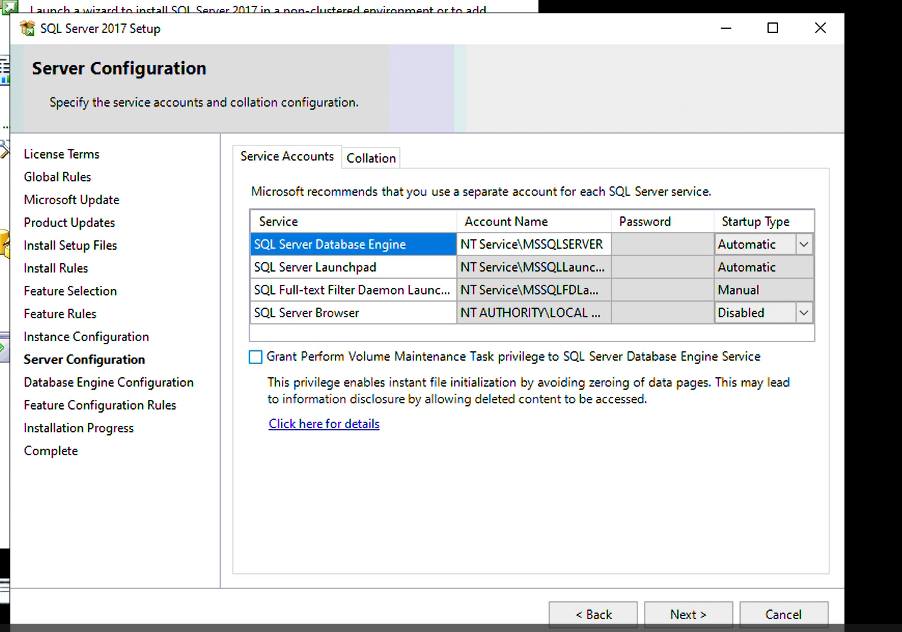The height and width of the screenshot is (632, 902).
Task: Click the Password cell for SQL Server Browser
Action: pos(662,313)
